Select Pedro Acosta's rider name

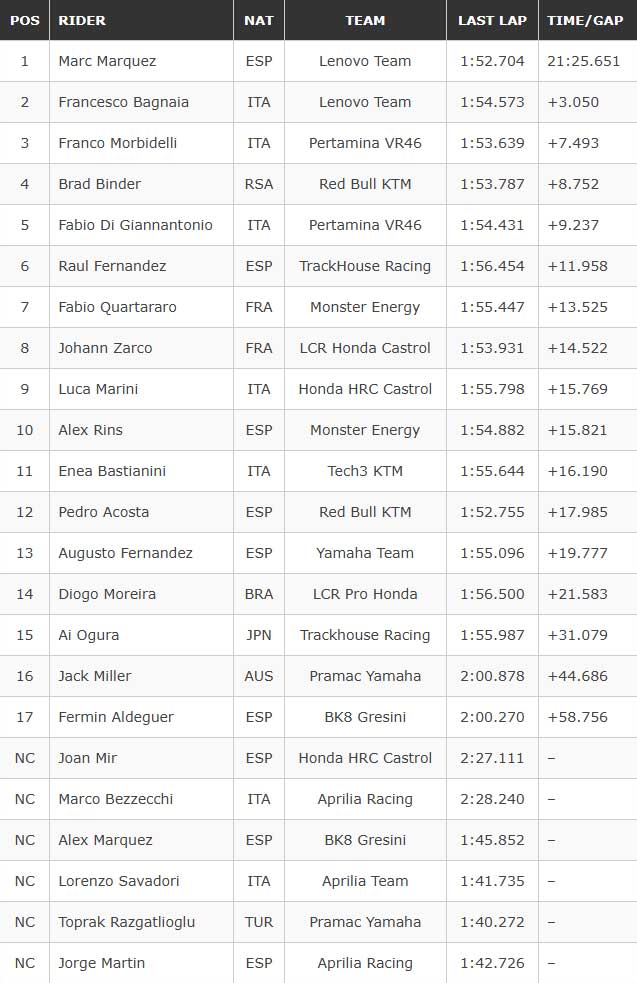[x=104, y=512]
